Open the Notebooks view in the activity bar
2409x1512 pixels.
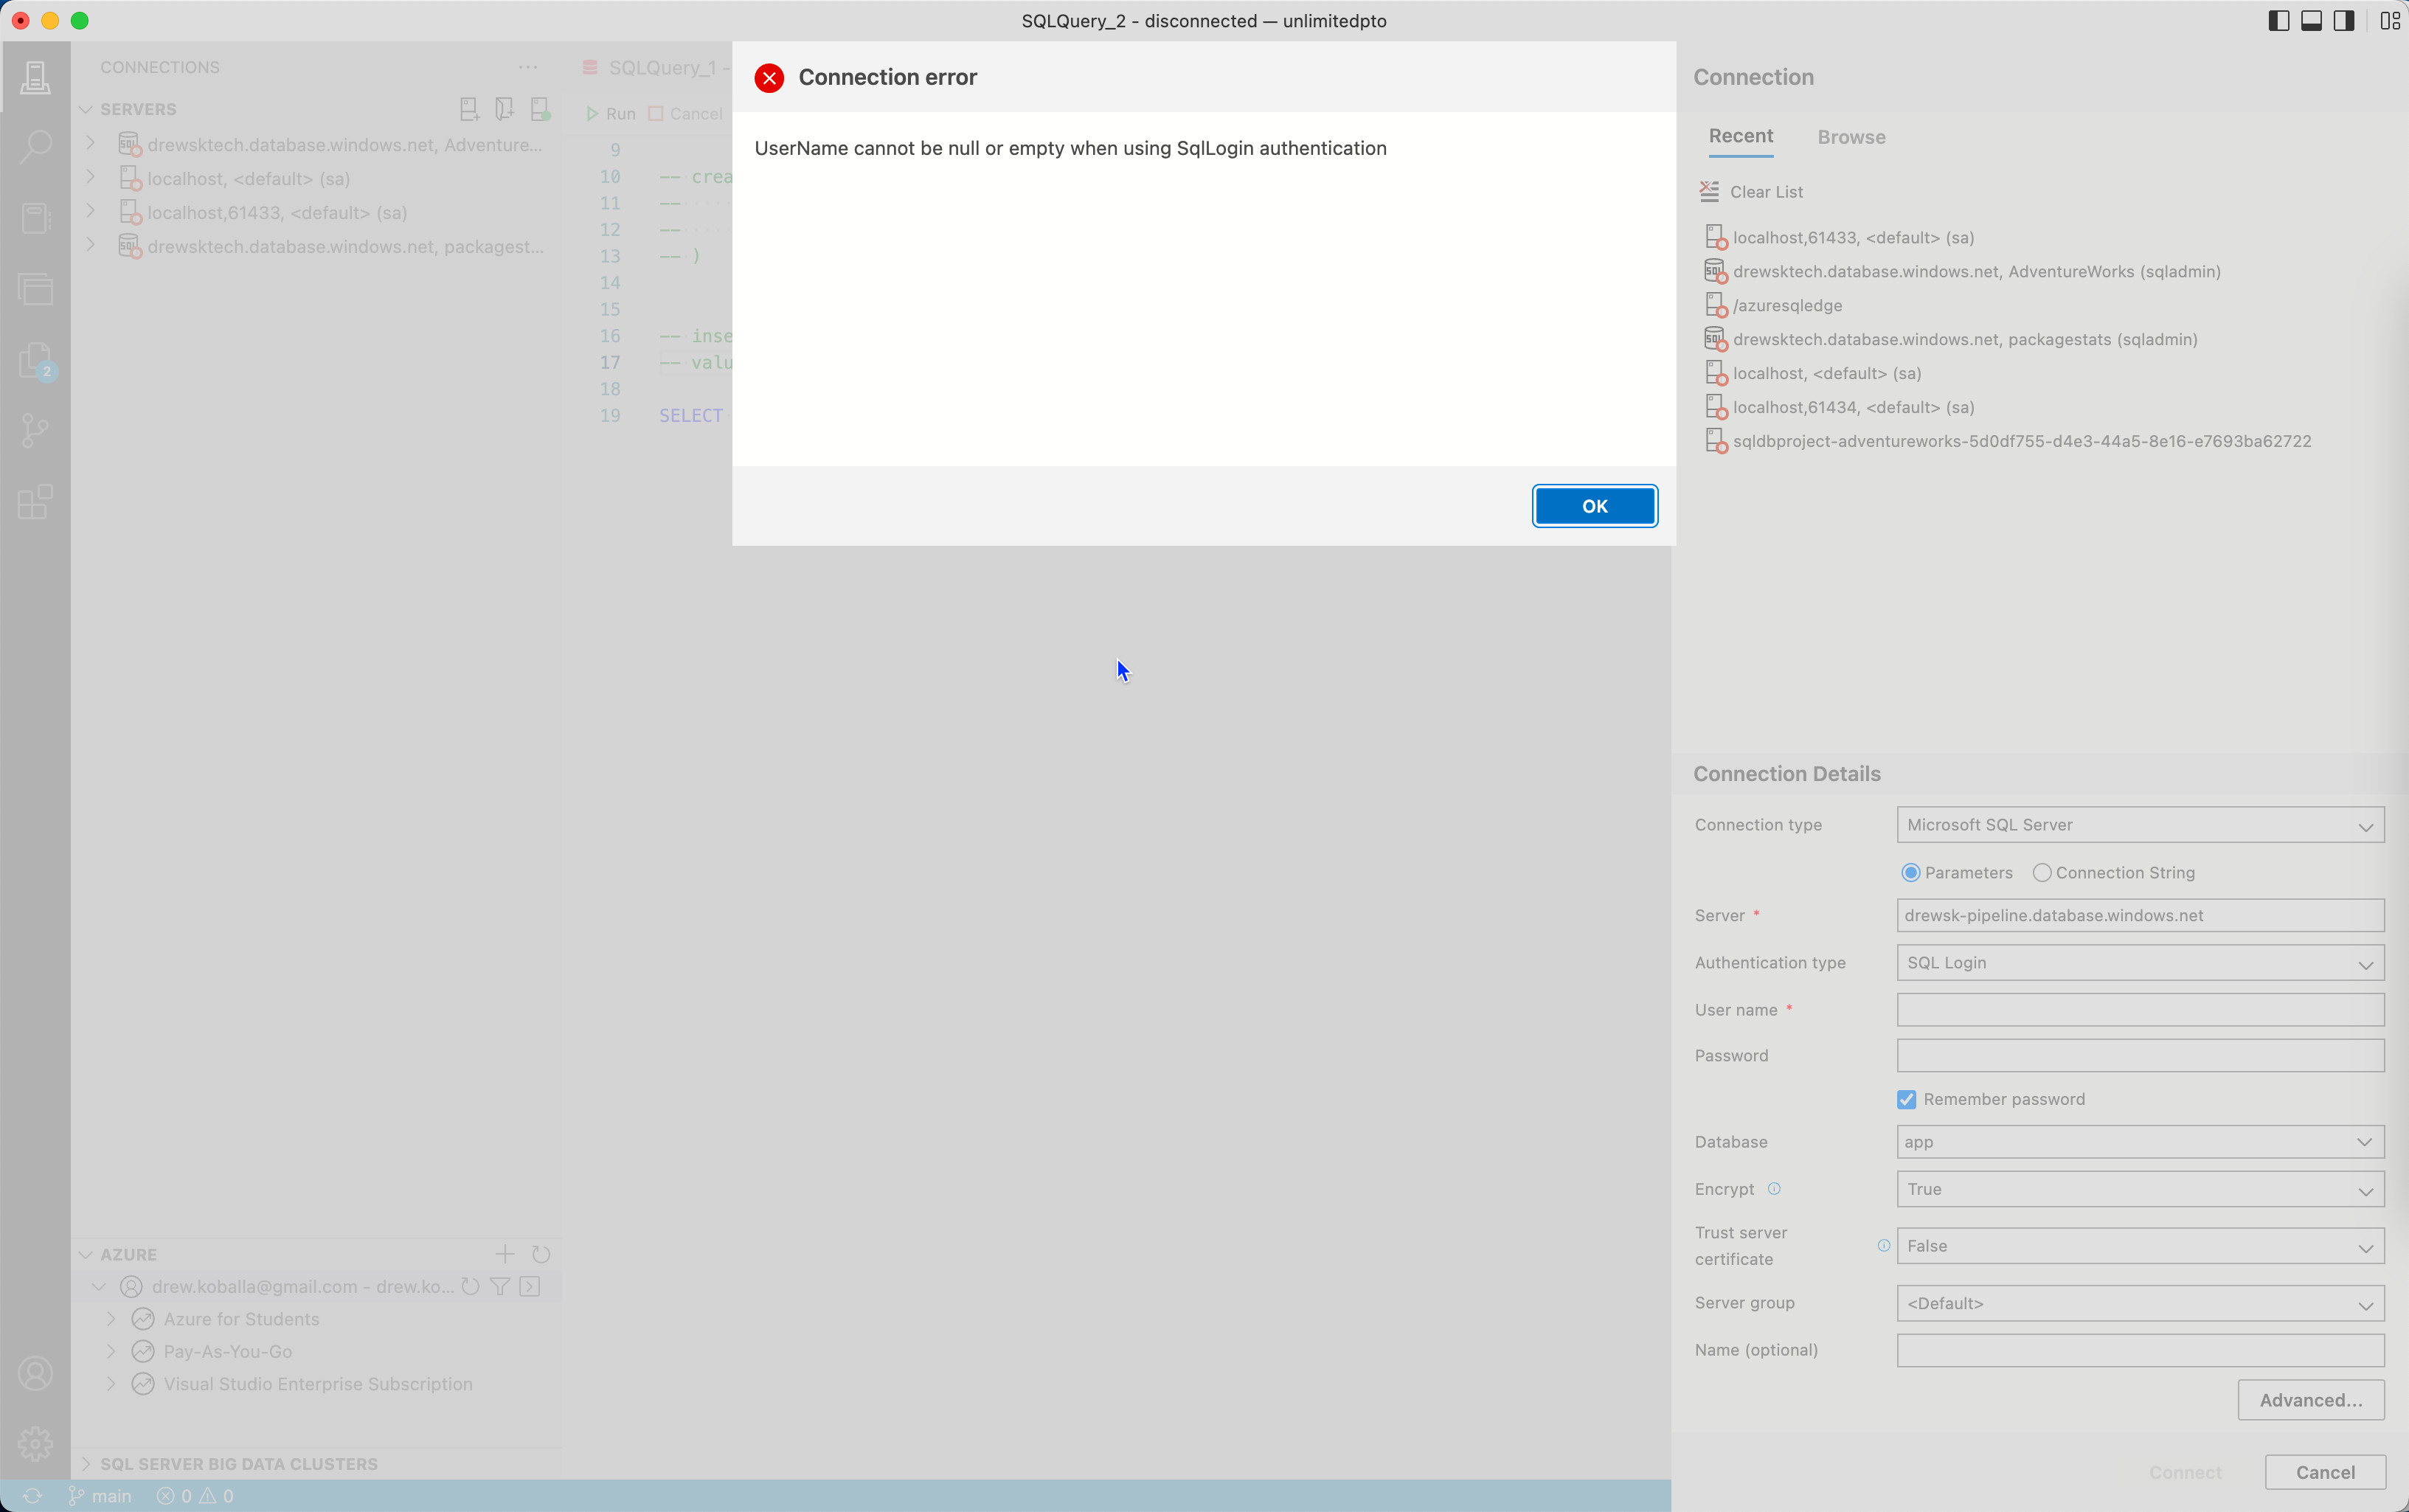36,218
